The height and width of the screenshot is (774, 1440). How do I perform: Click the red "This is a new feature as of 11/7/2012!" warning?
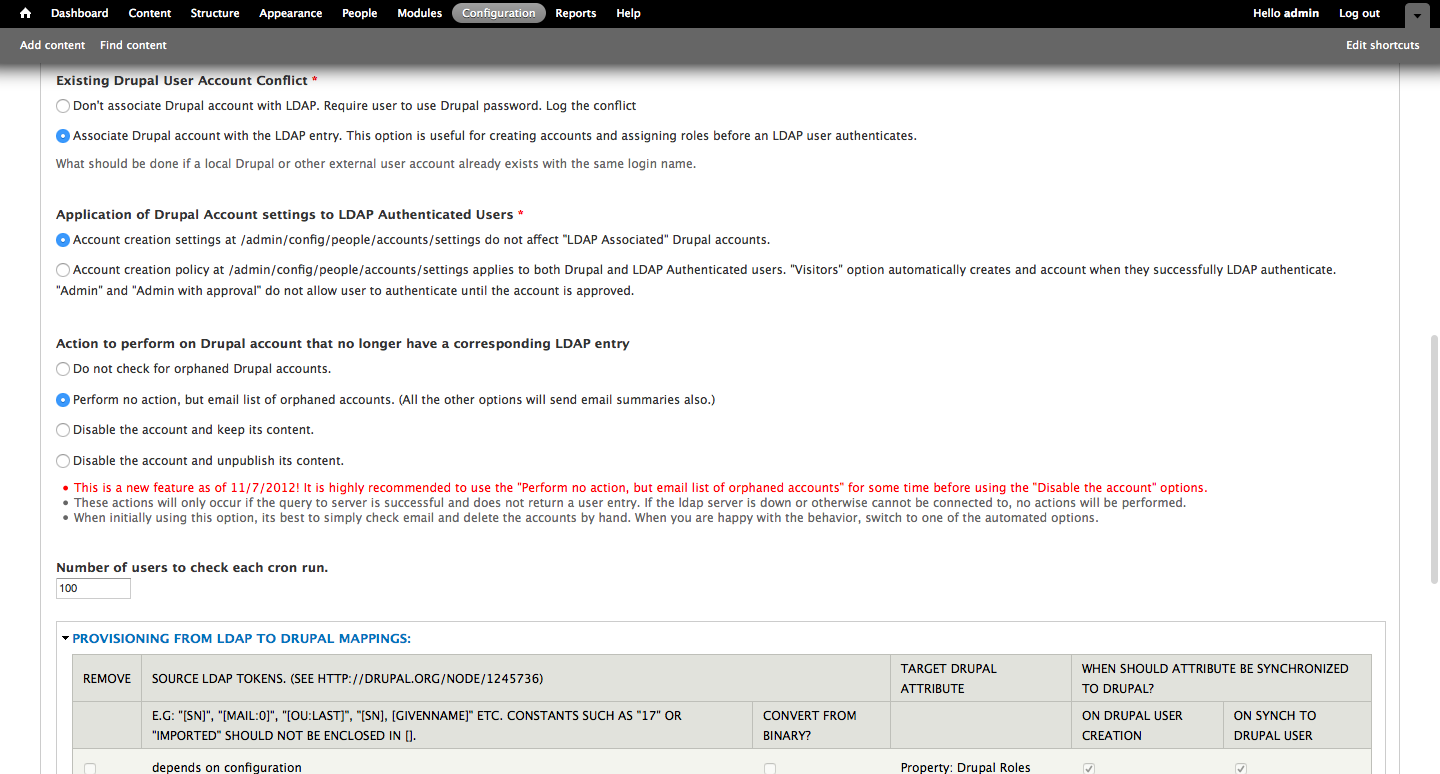point(641,488)
